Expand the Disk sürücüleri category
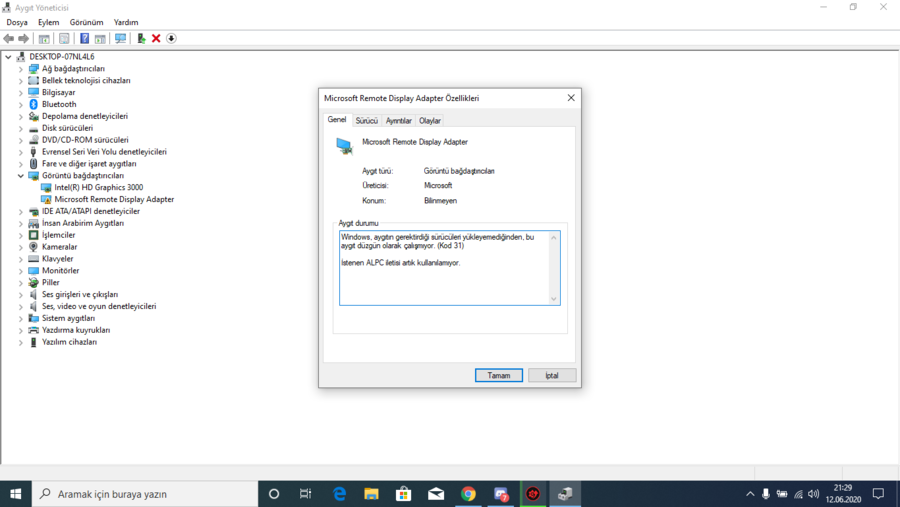The width and height of the screenshot is (900, 507). [21, 128]
